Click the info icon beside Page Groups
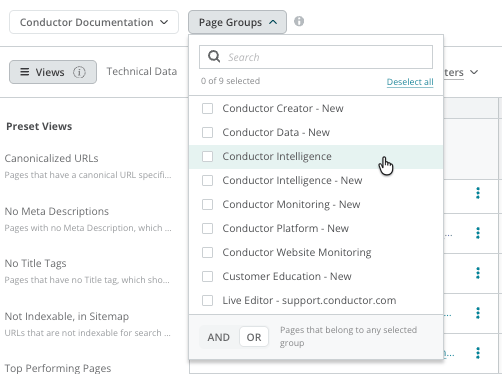The image size is (502, 374). [299, 21]
